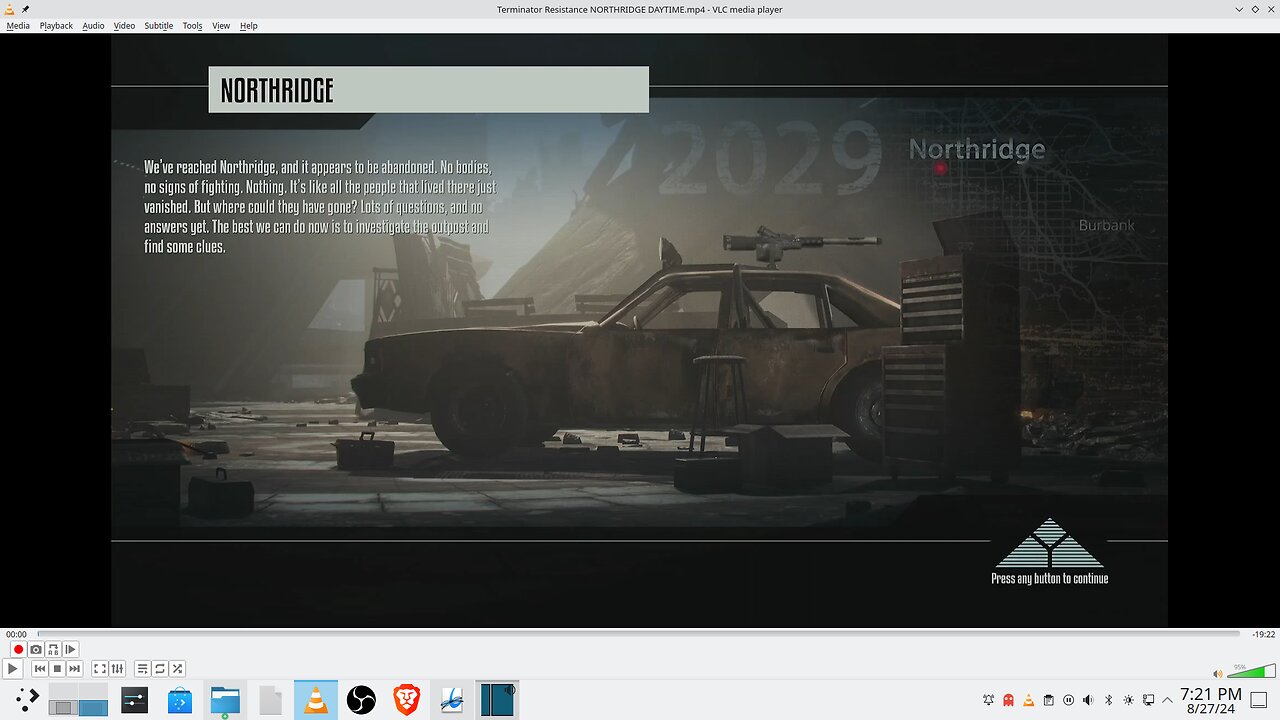
Task: Open media player pause tray icon
Action: tap(1069, 700)
